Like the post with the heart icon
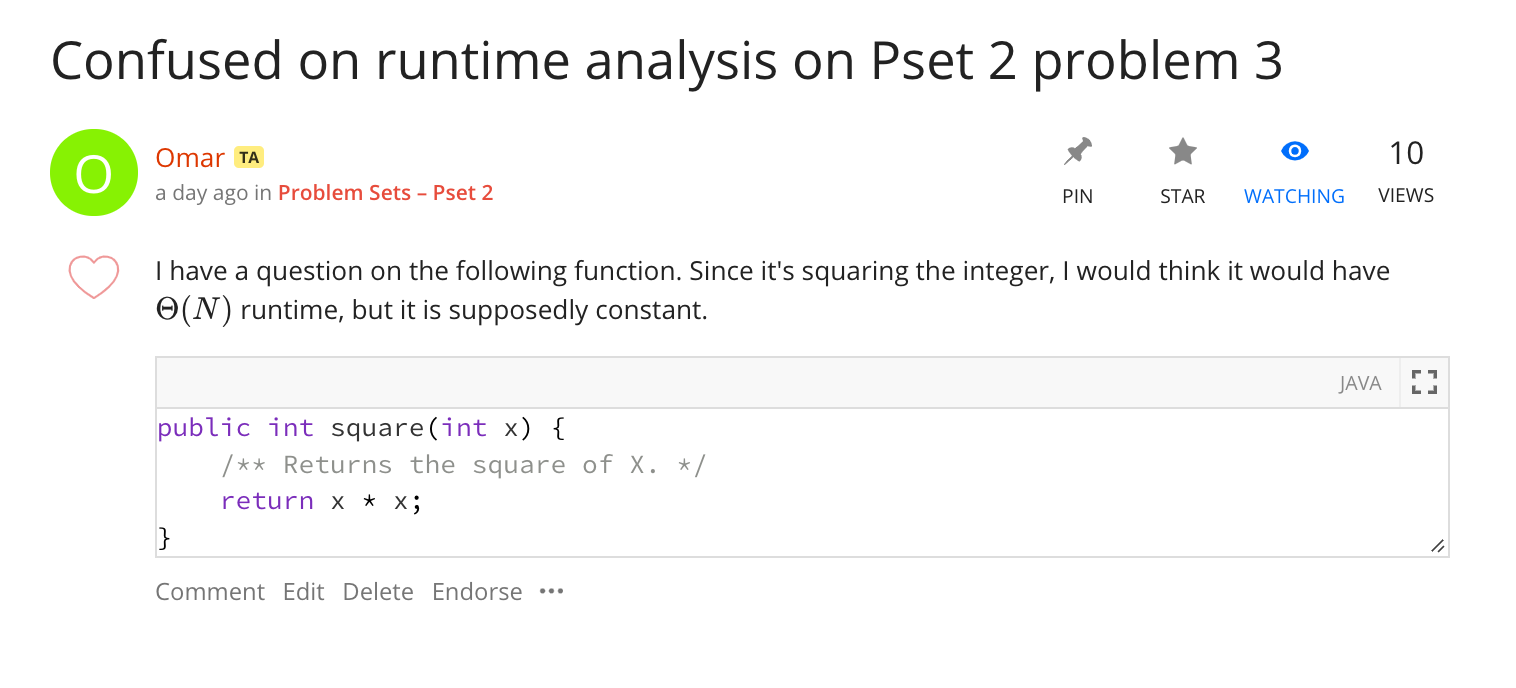 pos(93,276)
